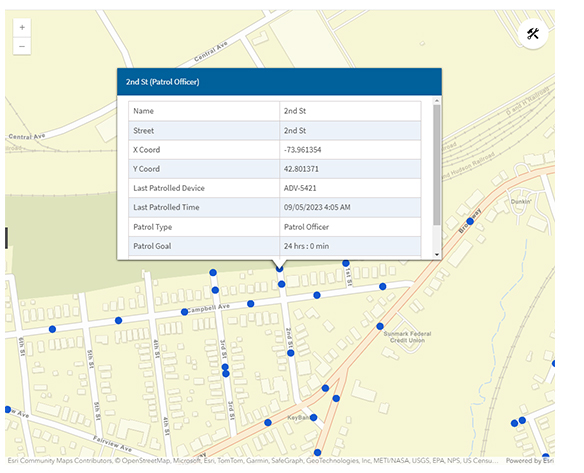
Task: Open the Powered by Esri link
Action: coord(530,461)
